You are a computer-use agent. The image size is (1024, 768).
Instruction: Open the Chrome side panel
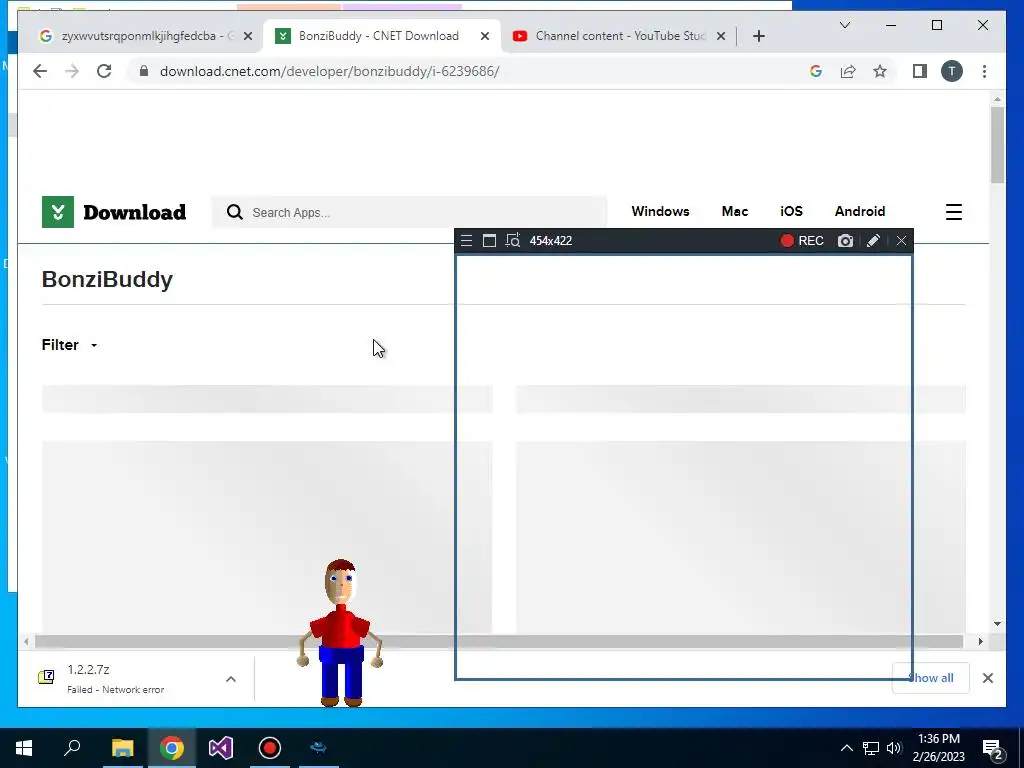[x=920, y=71]
